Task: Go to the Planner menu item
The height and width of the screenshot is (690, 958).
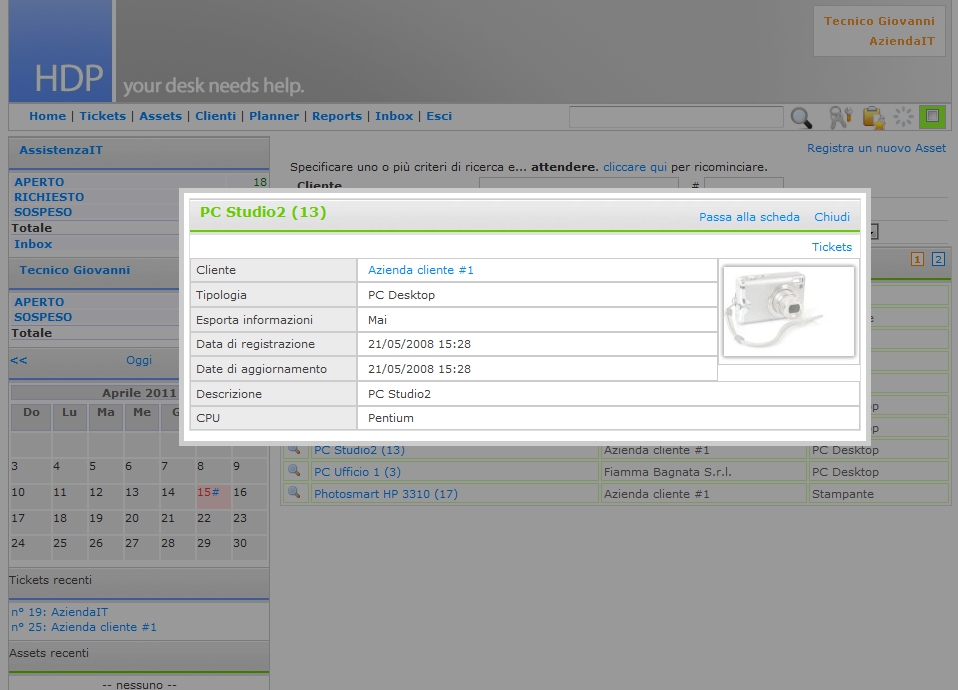Action: point(274,116)
